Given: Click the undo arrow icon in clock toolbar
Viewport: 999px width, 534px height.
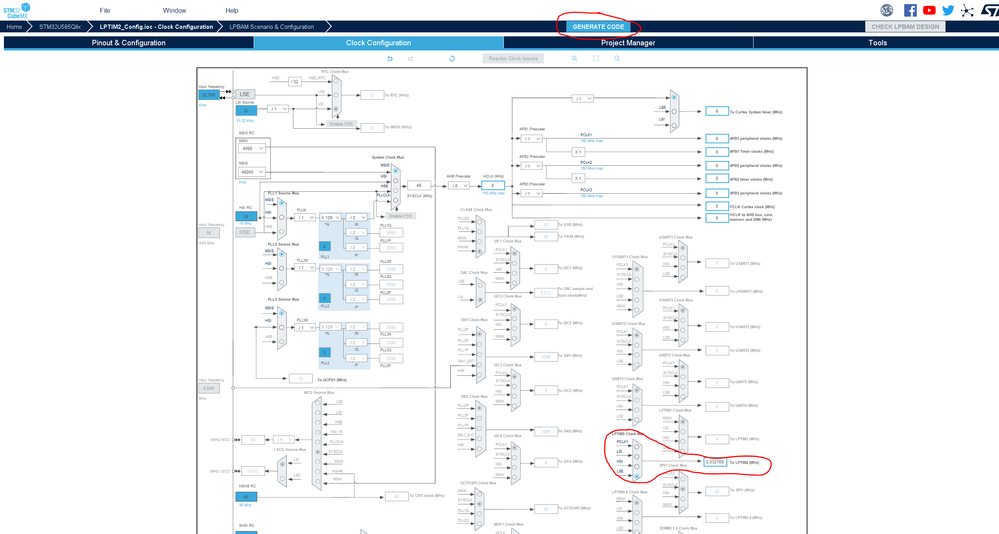Looking at the screenshot, I should (390, 58).
